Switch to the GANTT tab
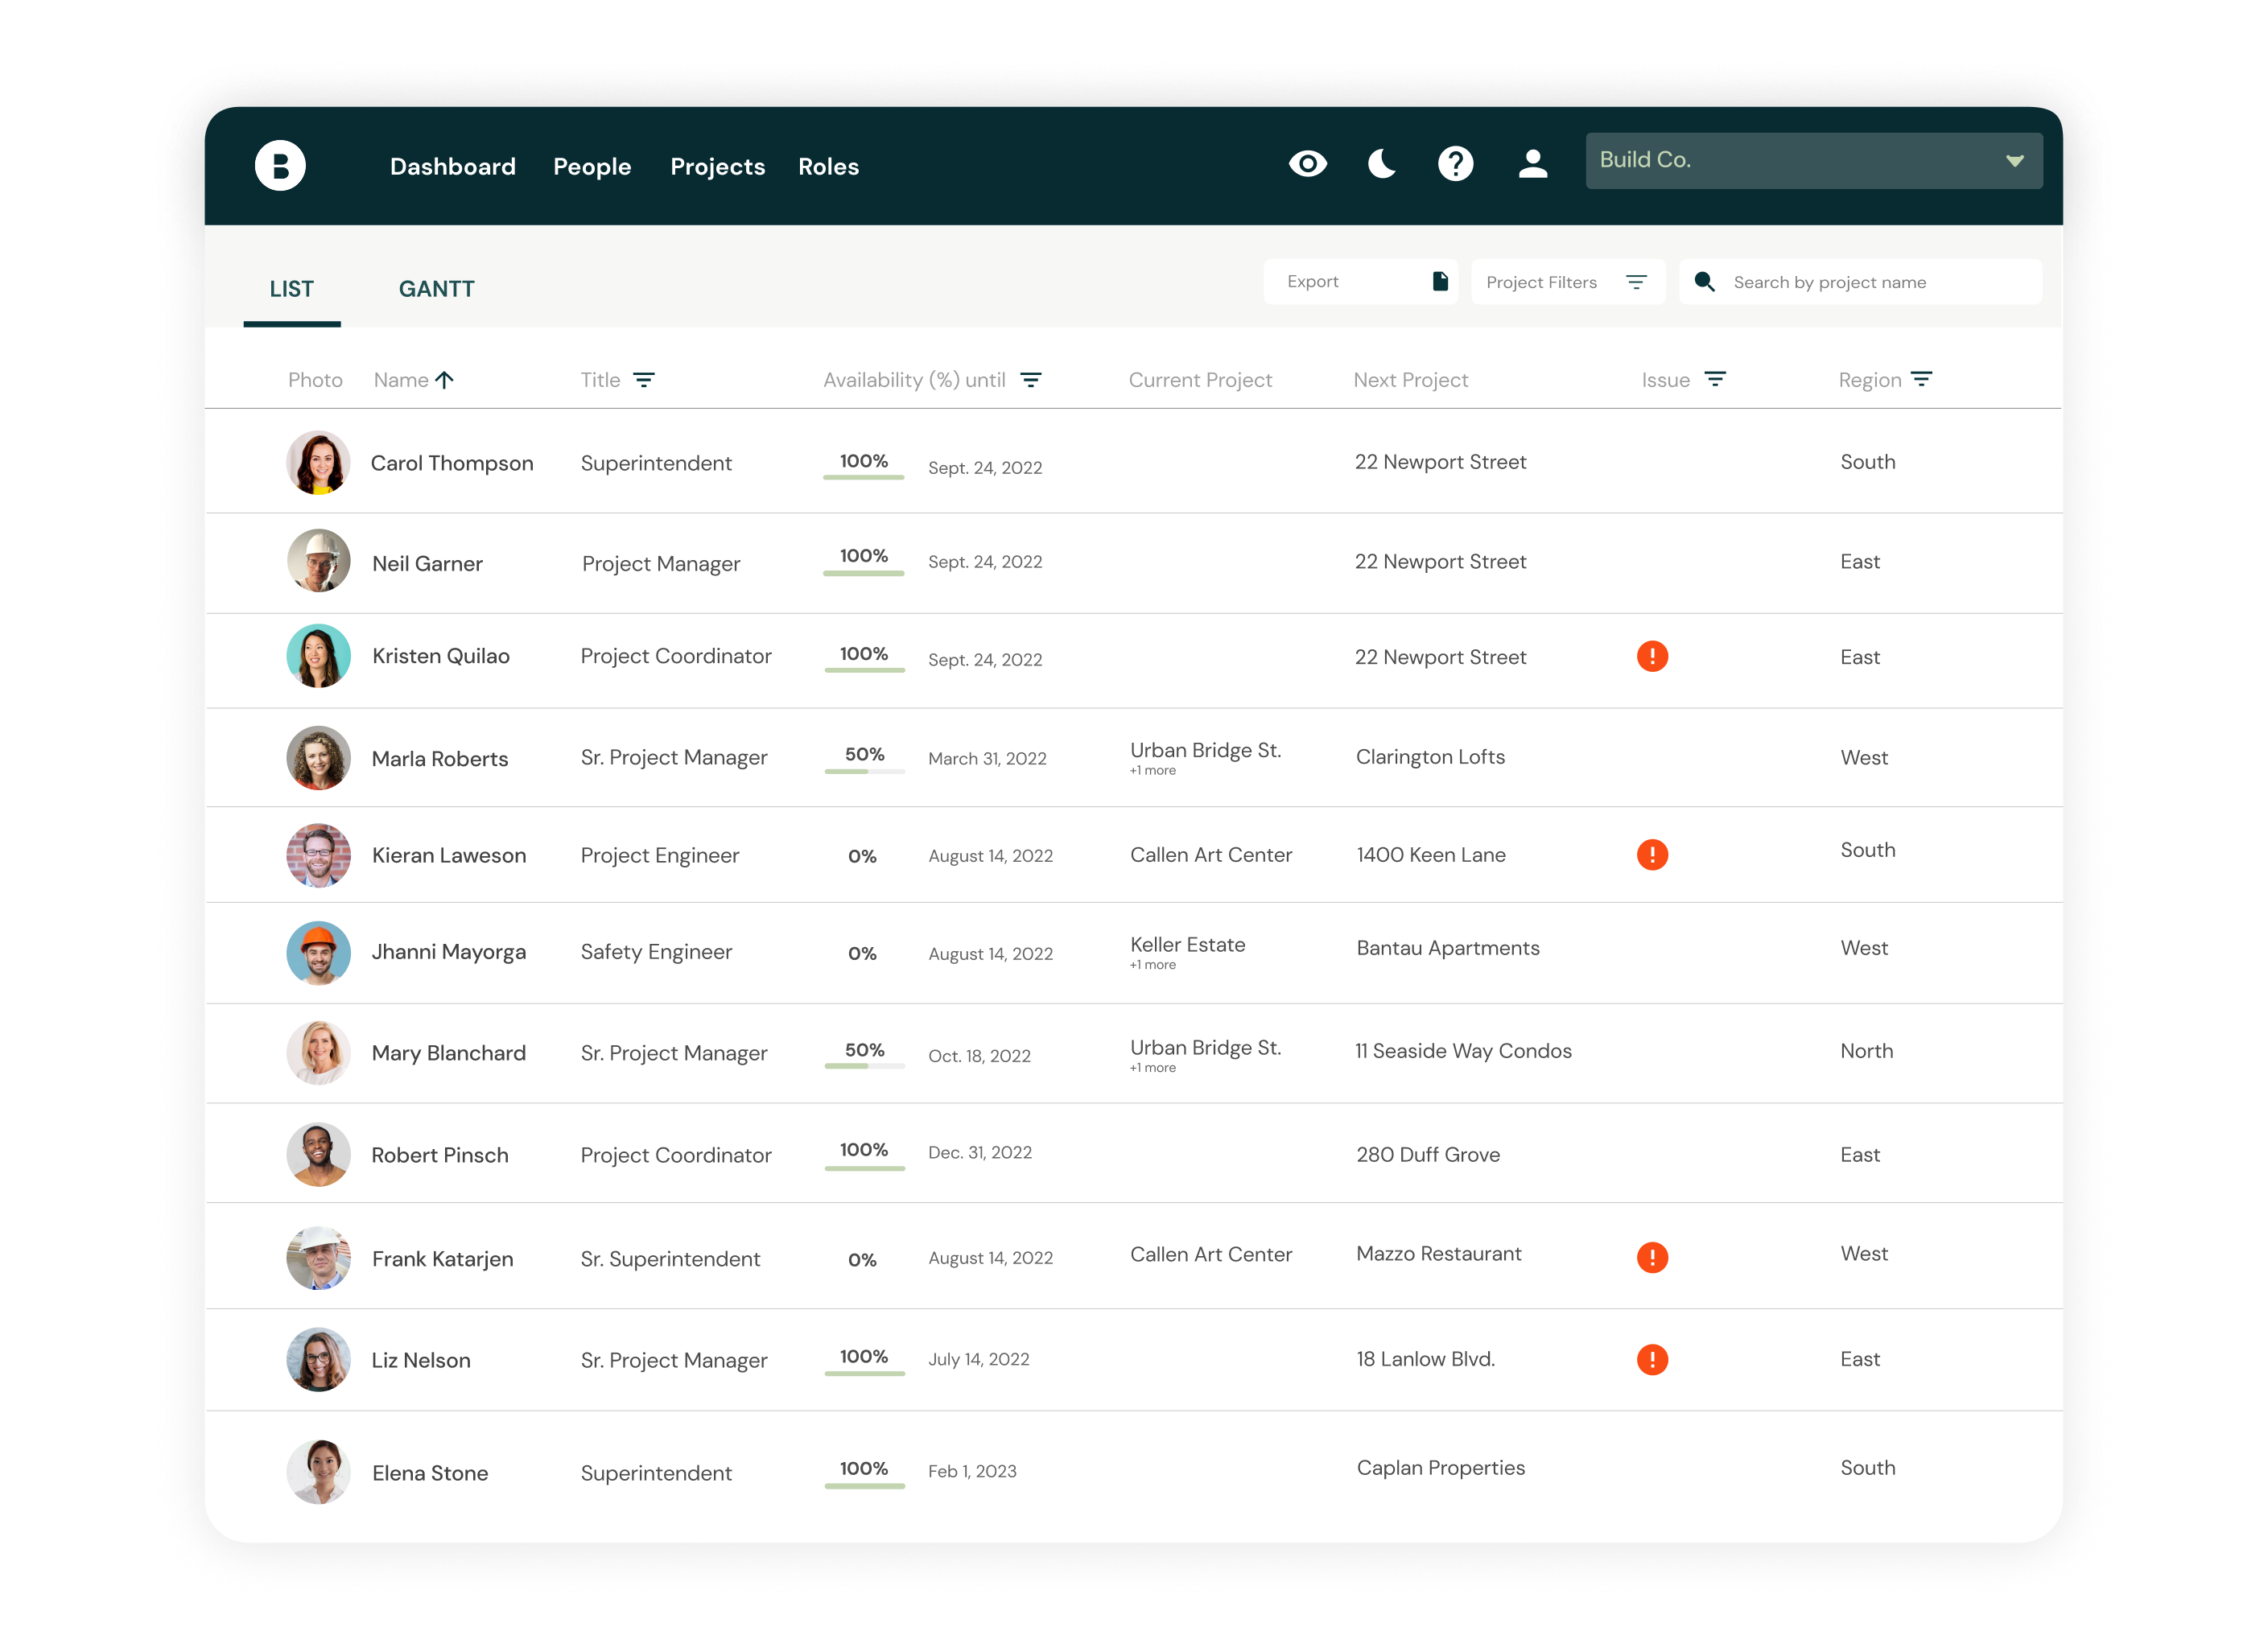The width and height of the screenshot is (2268, 1652). point(436,289)
